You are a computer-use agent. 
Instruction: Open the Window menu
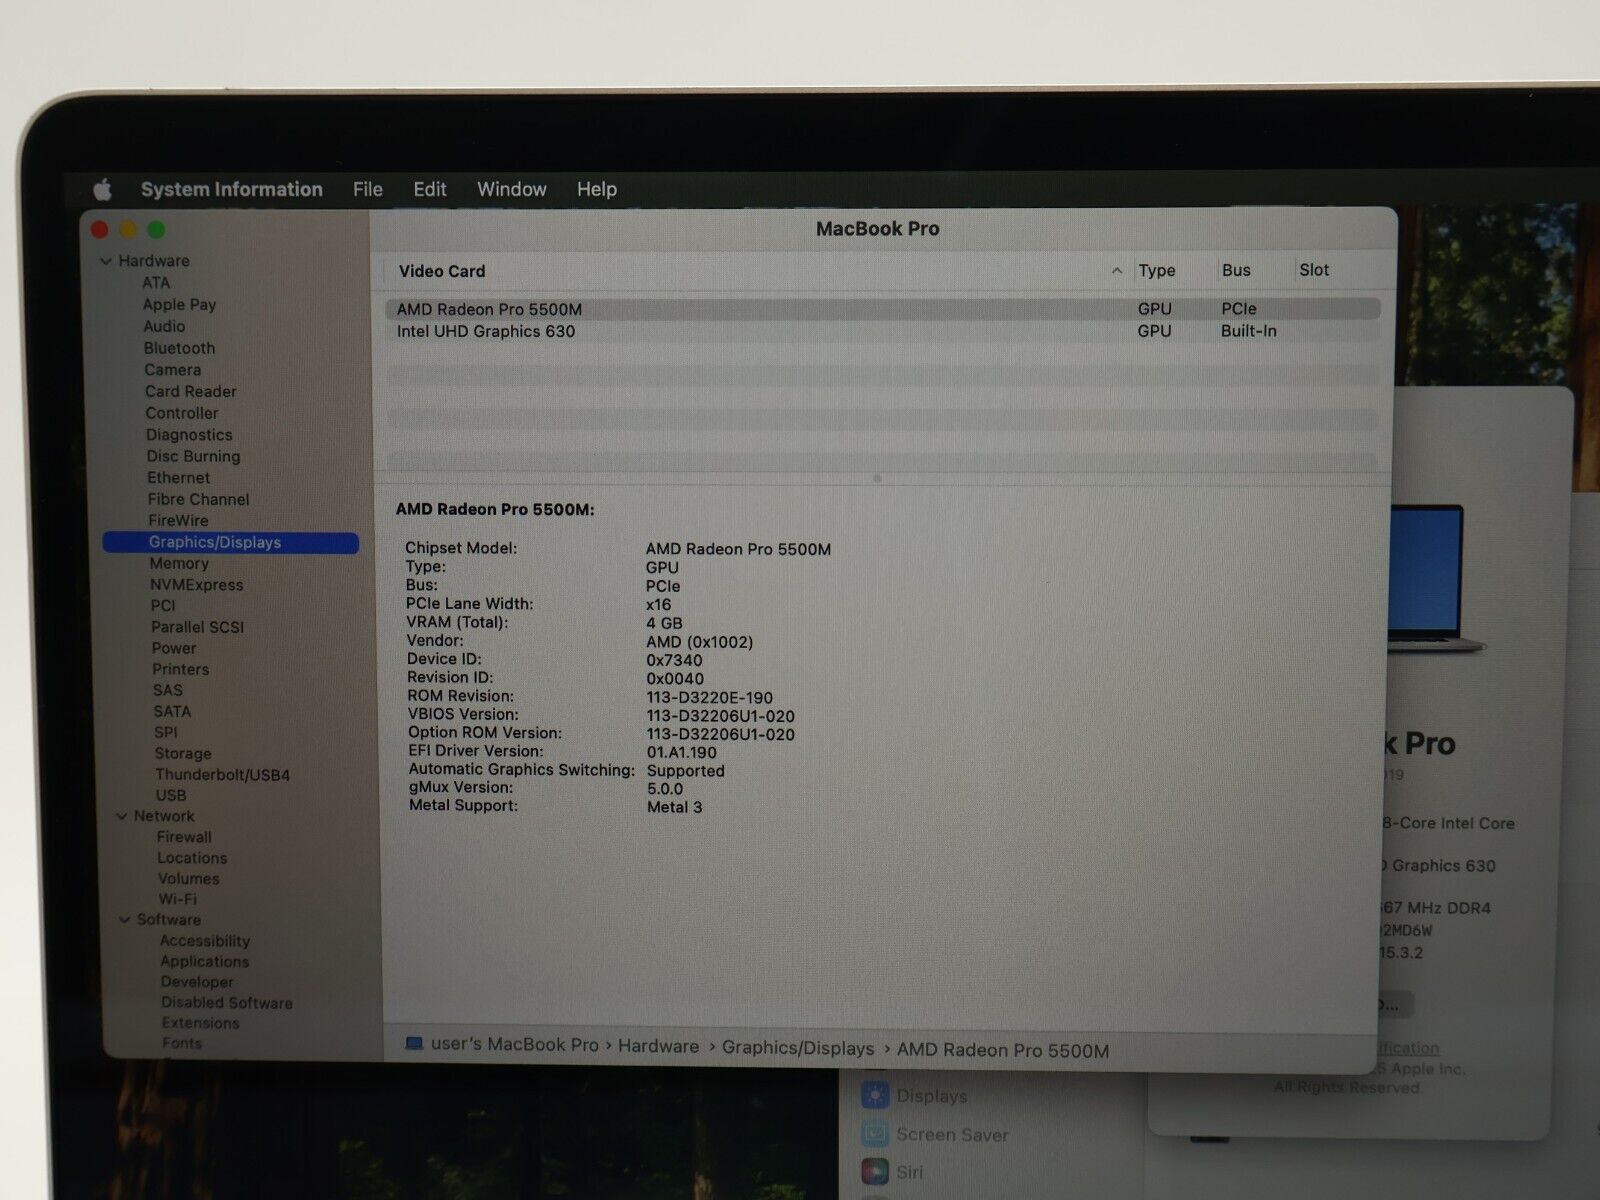click(x=511, y=189)
